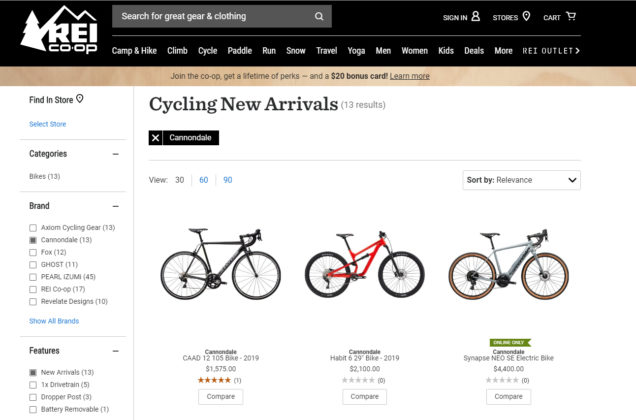Click the REI Outlet arrow chevron

(578, 50)
